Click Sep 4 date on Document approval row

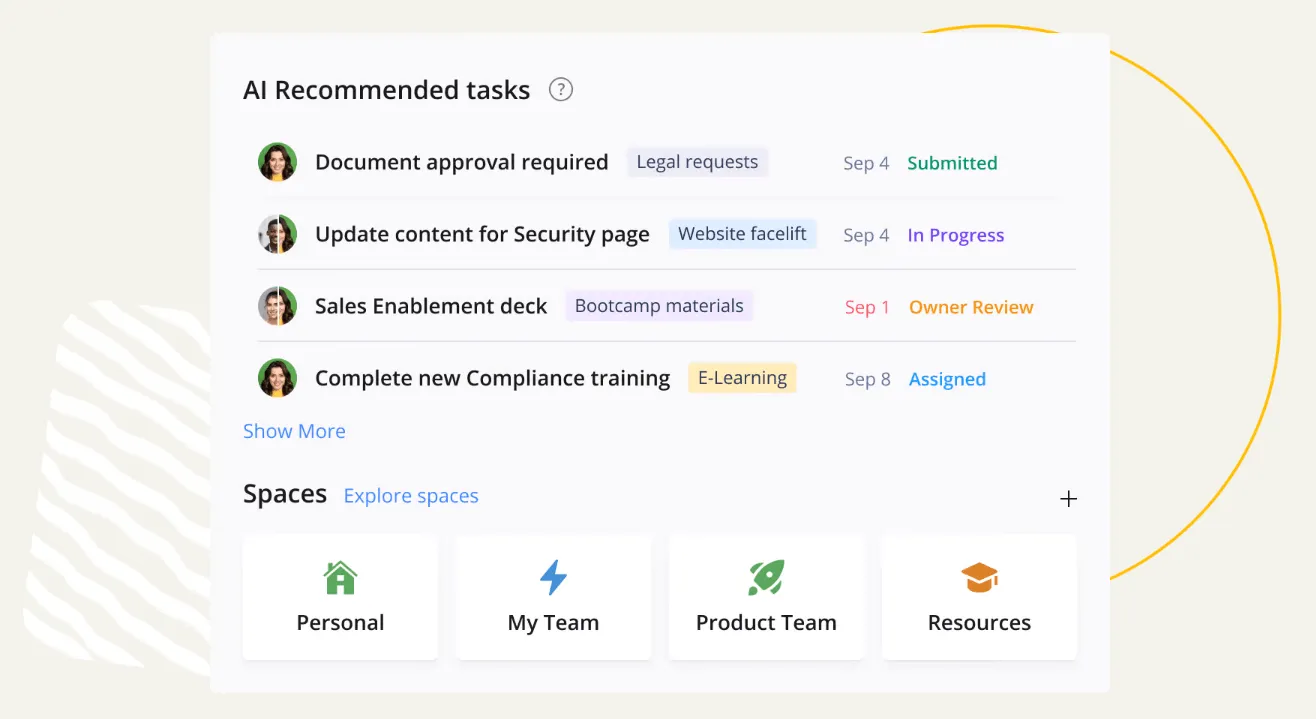point(866,164)
